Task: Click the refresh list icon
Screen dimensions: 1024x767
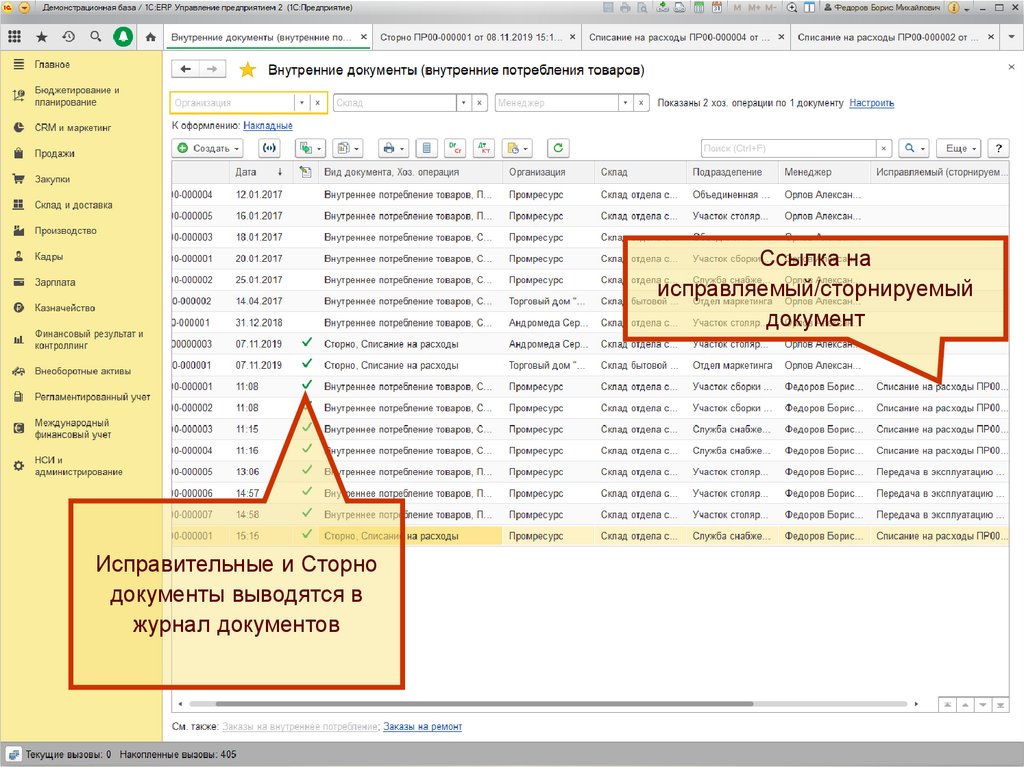Action: coord(557,148)
